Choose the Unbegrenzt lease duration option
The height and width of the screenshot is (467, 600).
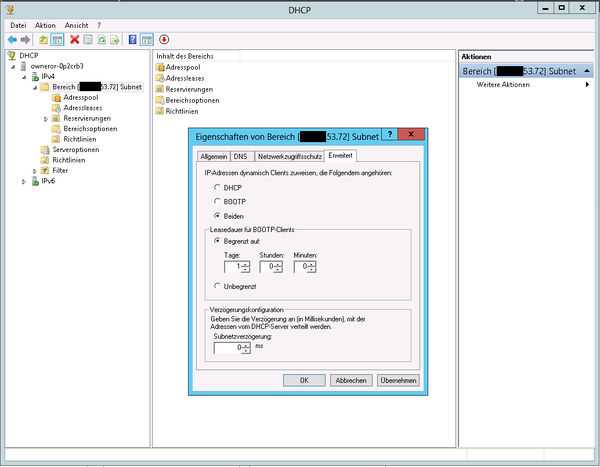217,286
